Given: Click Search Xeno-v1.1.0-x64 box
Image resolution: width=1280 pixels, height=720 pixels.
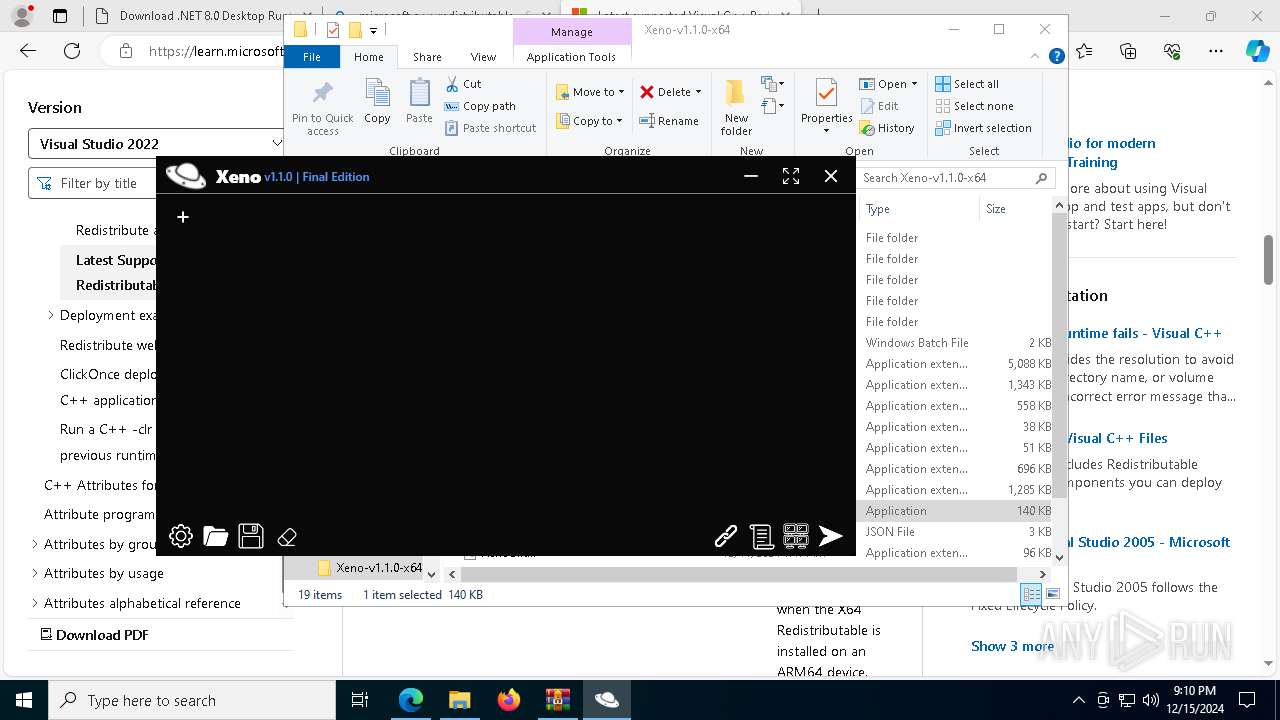Looking at the screenshot, I should coord(956,178).
